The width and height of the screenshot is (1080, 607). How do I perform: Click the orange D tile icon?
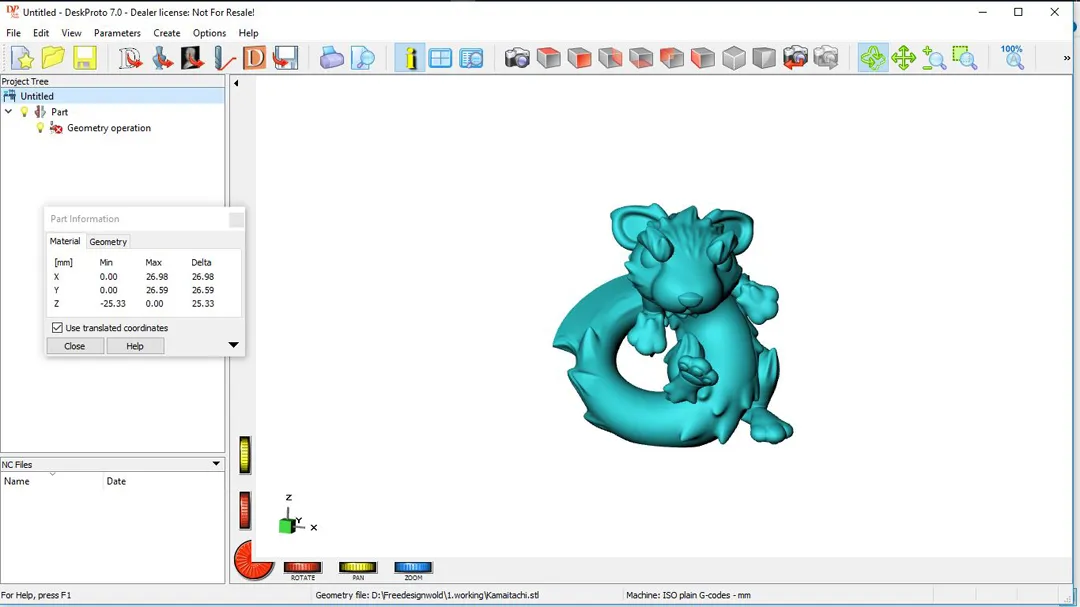(254, 59)
